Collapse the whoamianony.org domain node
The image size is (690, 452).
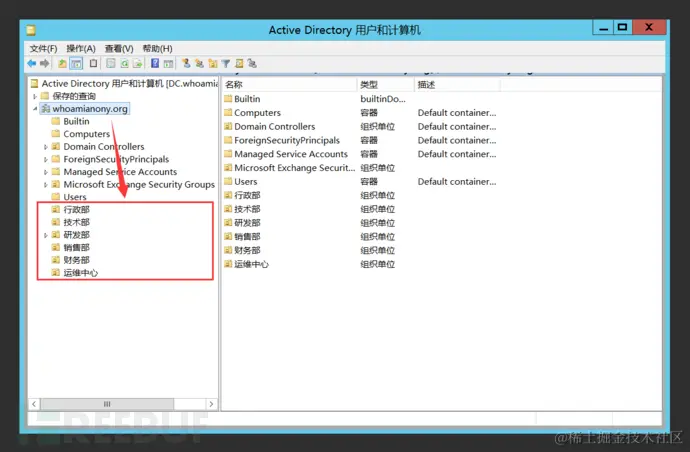tap(35, 109)
